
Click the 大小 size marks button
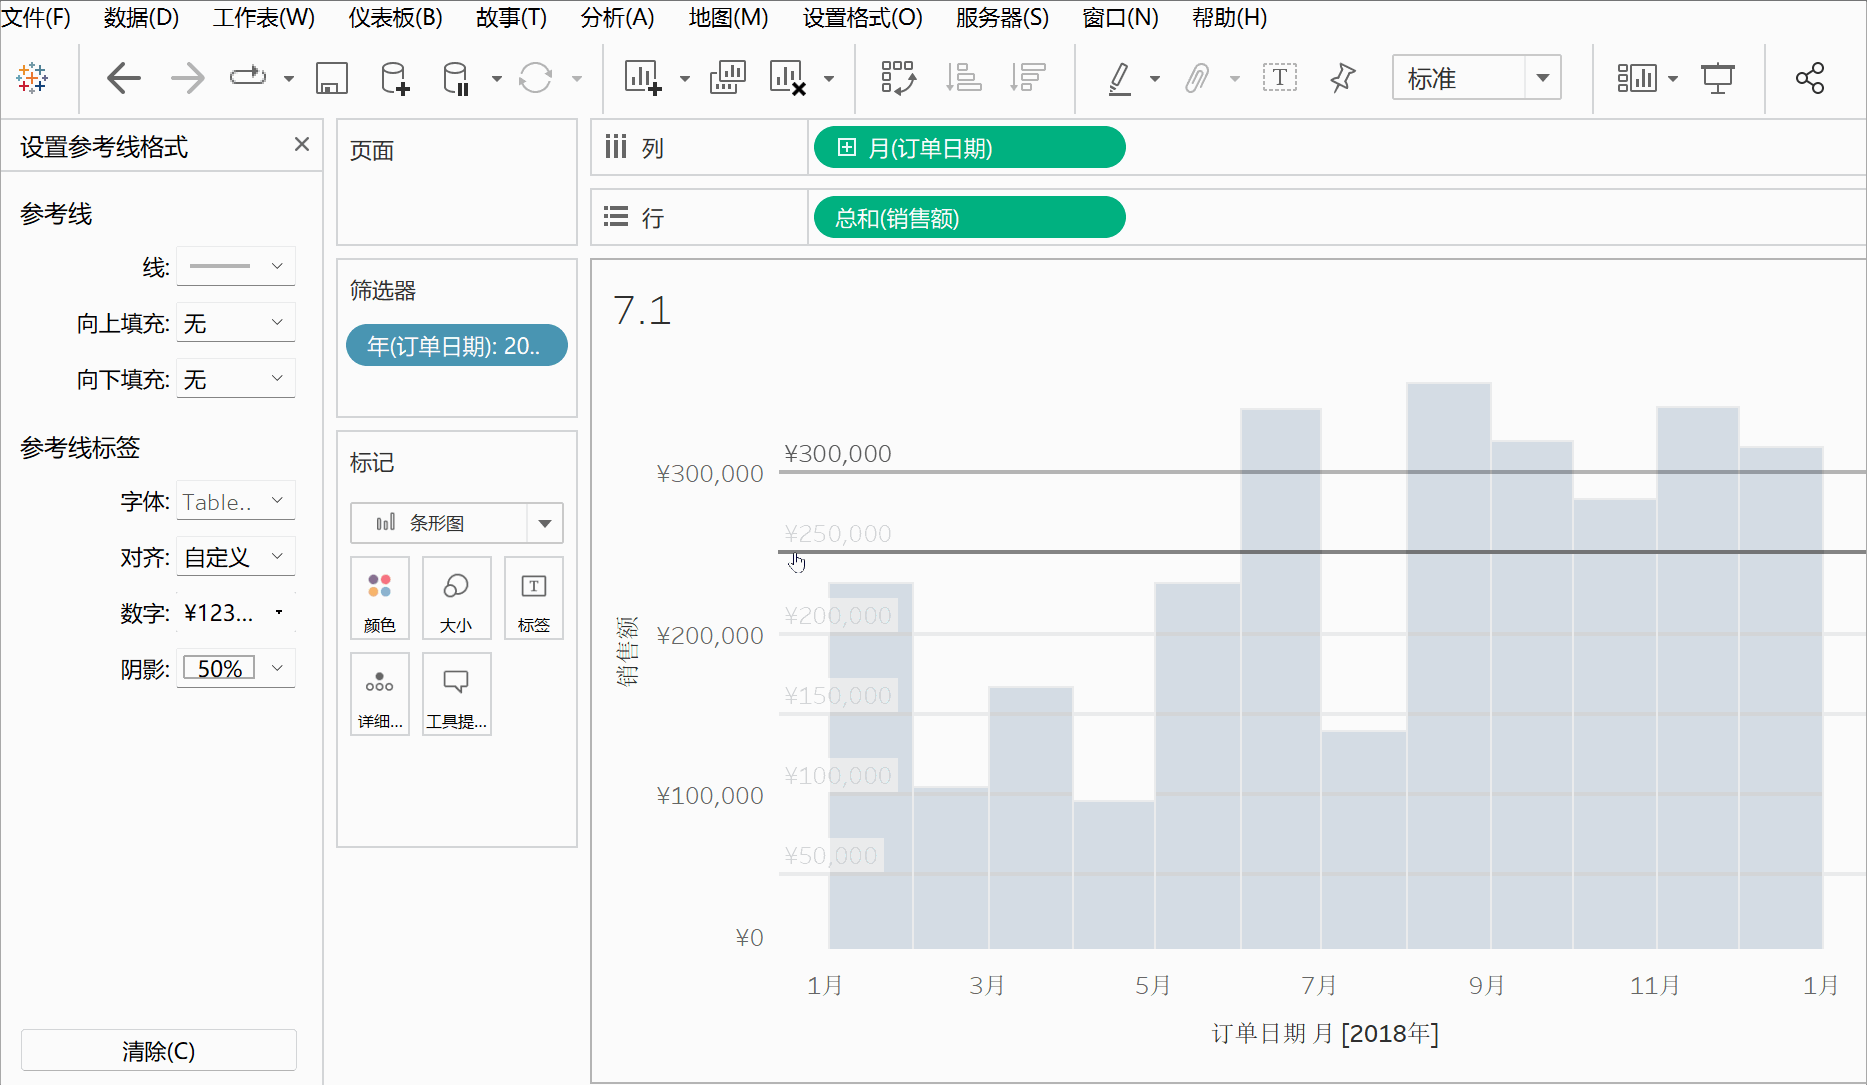click(456, 598)
